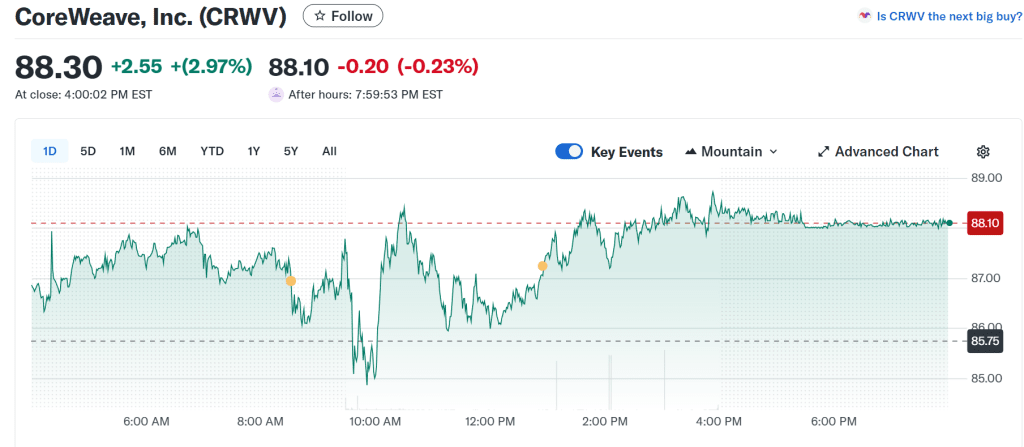Choose the 6M time range
The image size is (1024, 447).
[x=167, y=151]
